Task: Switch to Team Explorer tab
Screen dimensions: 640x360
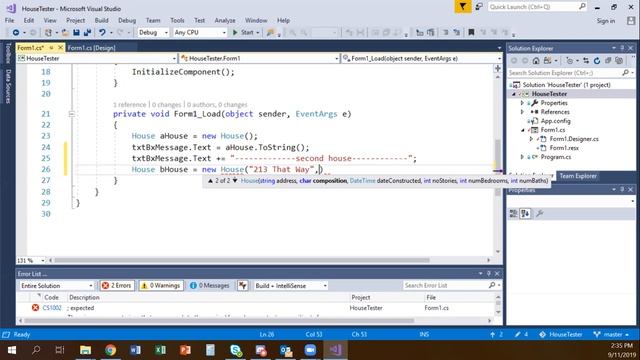Action: (x=578, y=176)
